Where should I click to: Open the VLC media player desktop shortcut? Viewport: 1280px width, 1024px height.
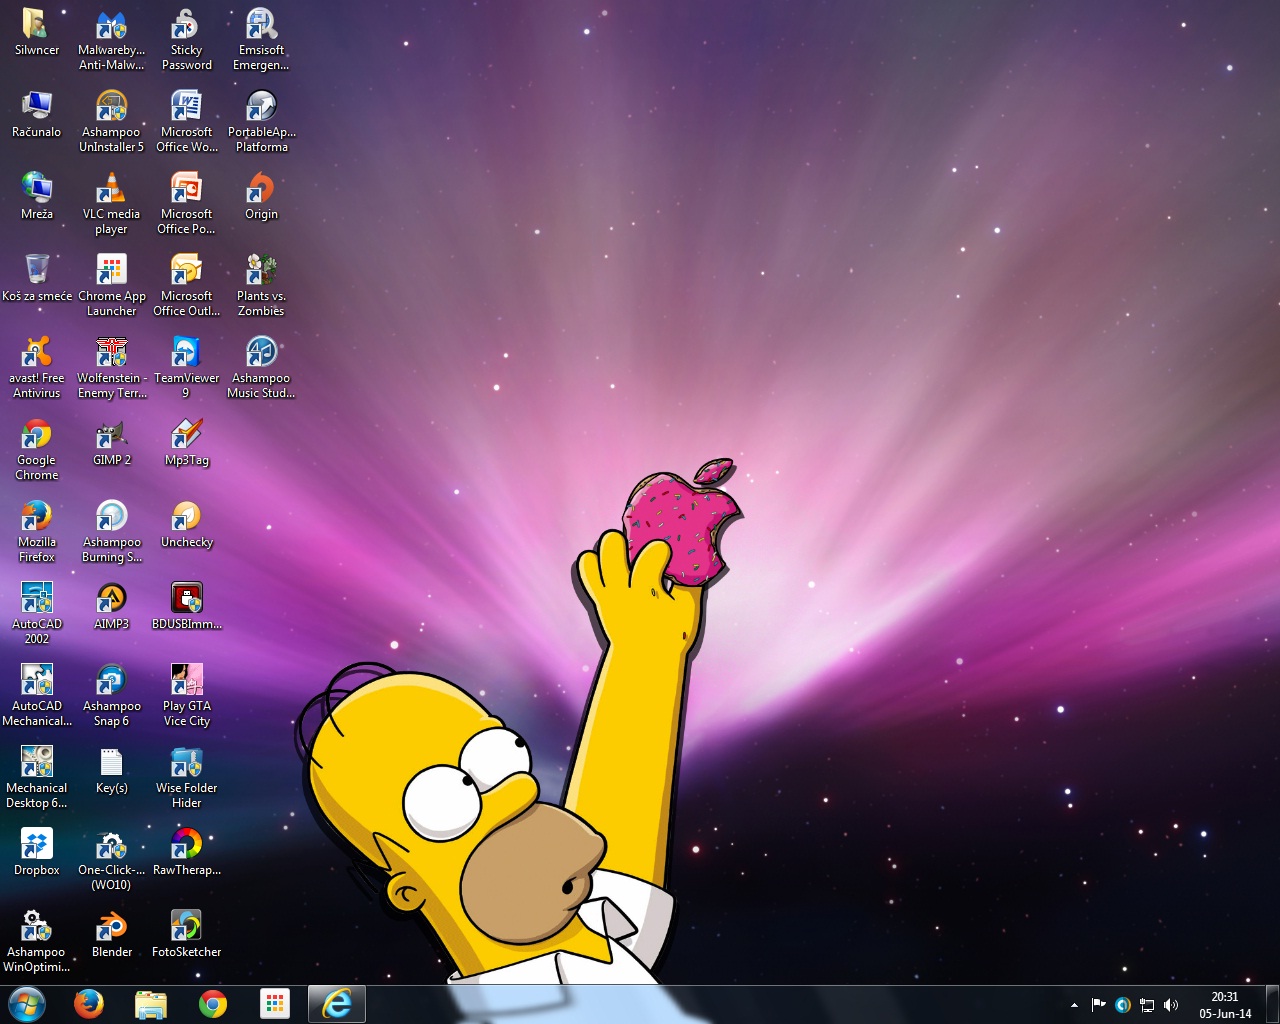111,189
